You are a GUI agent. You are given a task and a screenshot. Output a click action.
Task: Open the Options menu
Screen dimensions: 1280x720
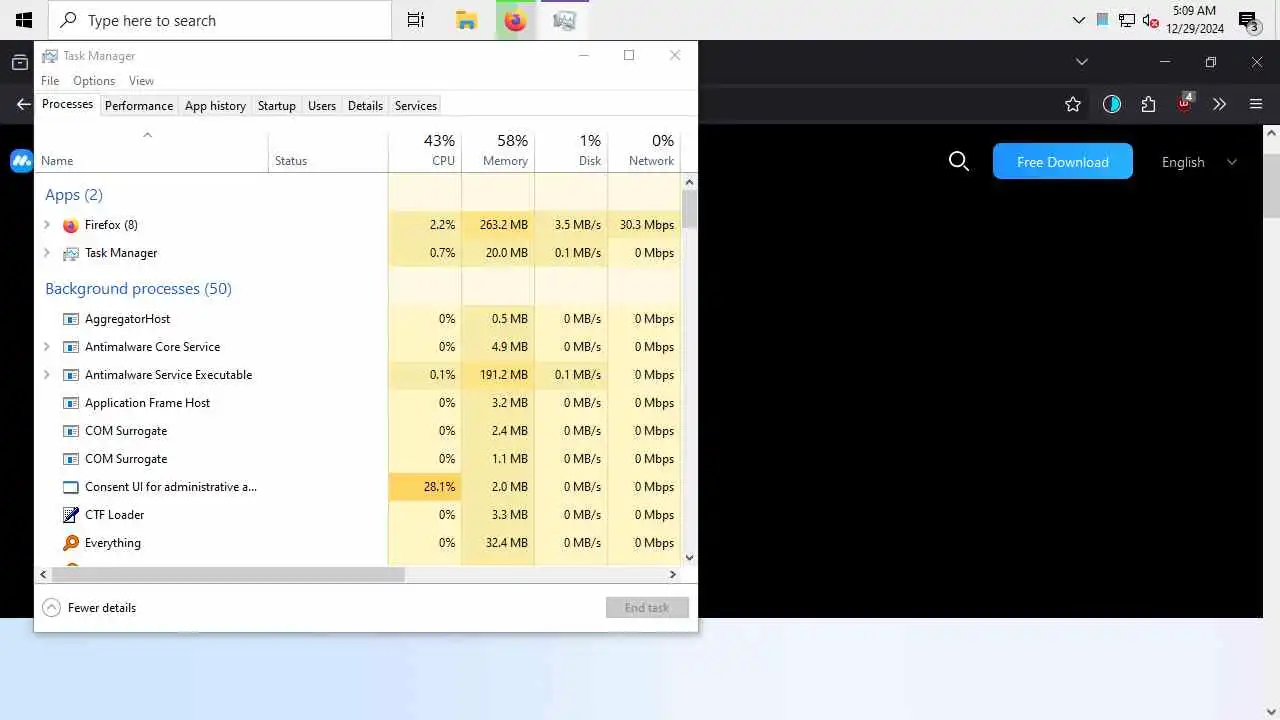[94, 81]
